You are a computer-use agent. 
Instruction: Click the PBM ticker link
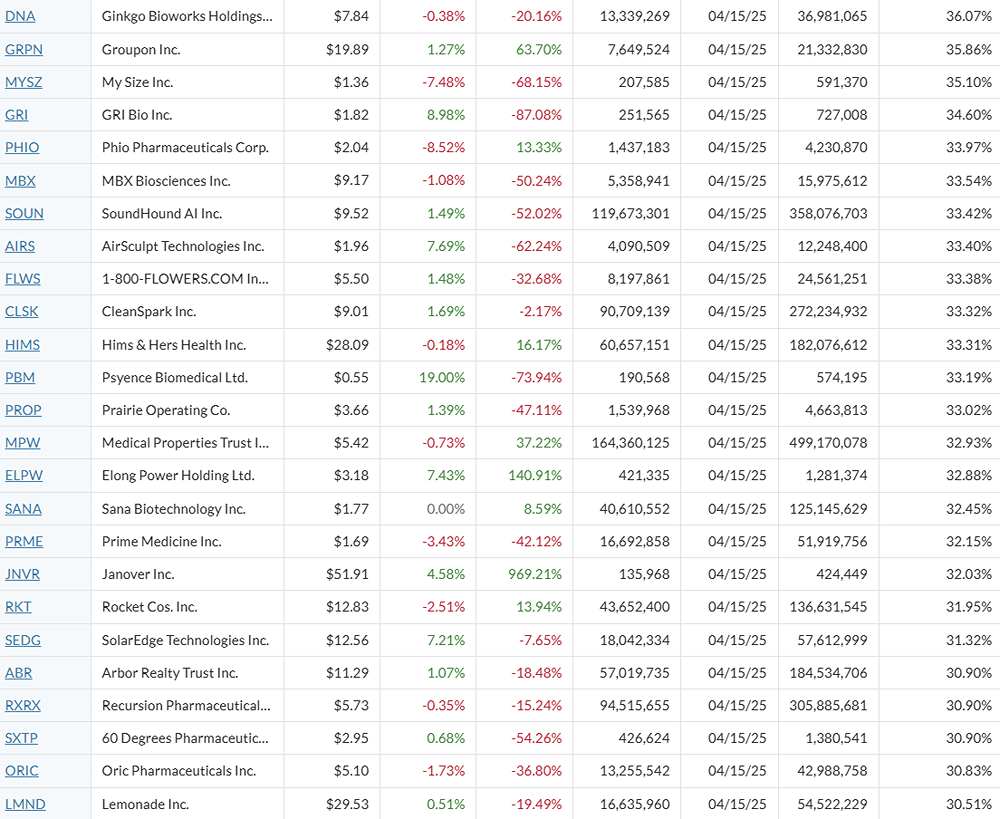tap(20, 378)
